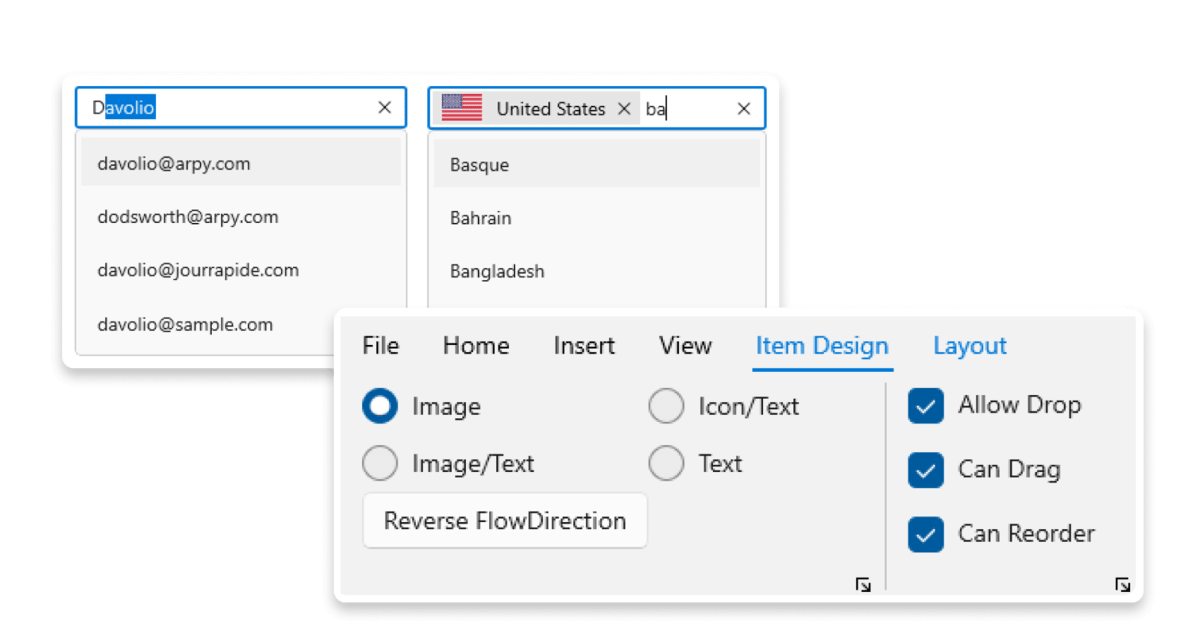
Task: Switch to the Layout tab
Action: pos(969,345)
